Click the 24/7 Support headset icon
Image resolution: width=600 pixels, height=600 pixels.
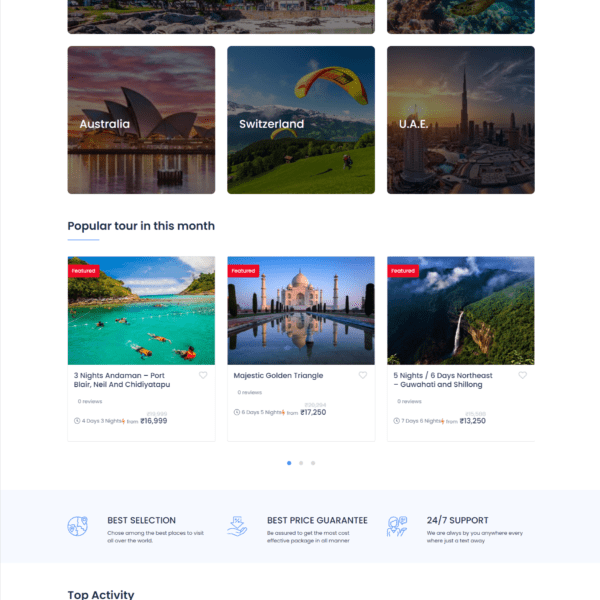tap(397, 526)
